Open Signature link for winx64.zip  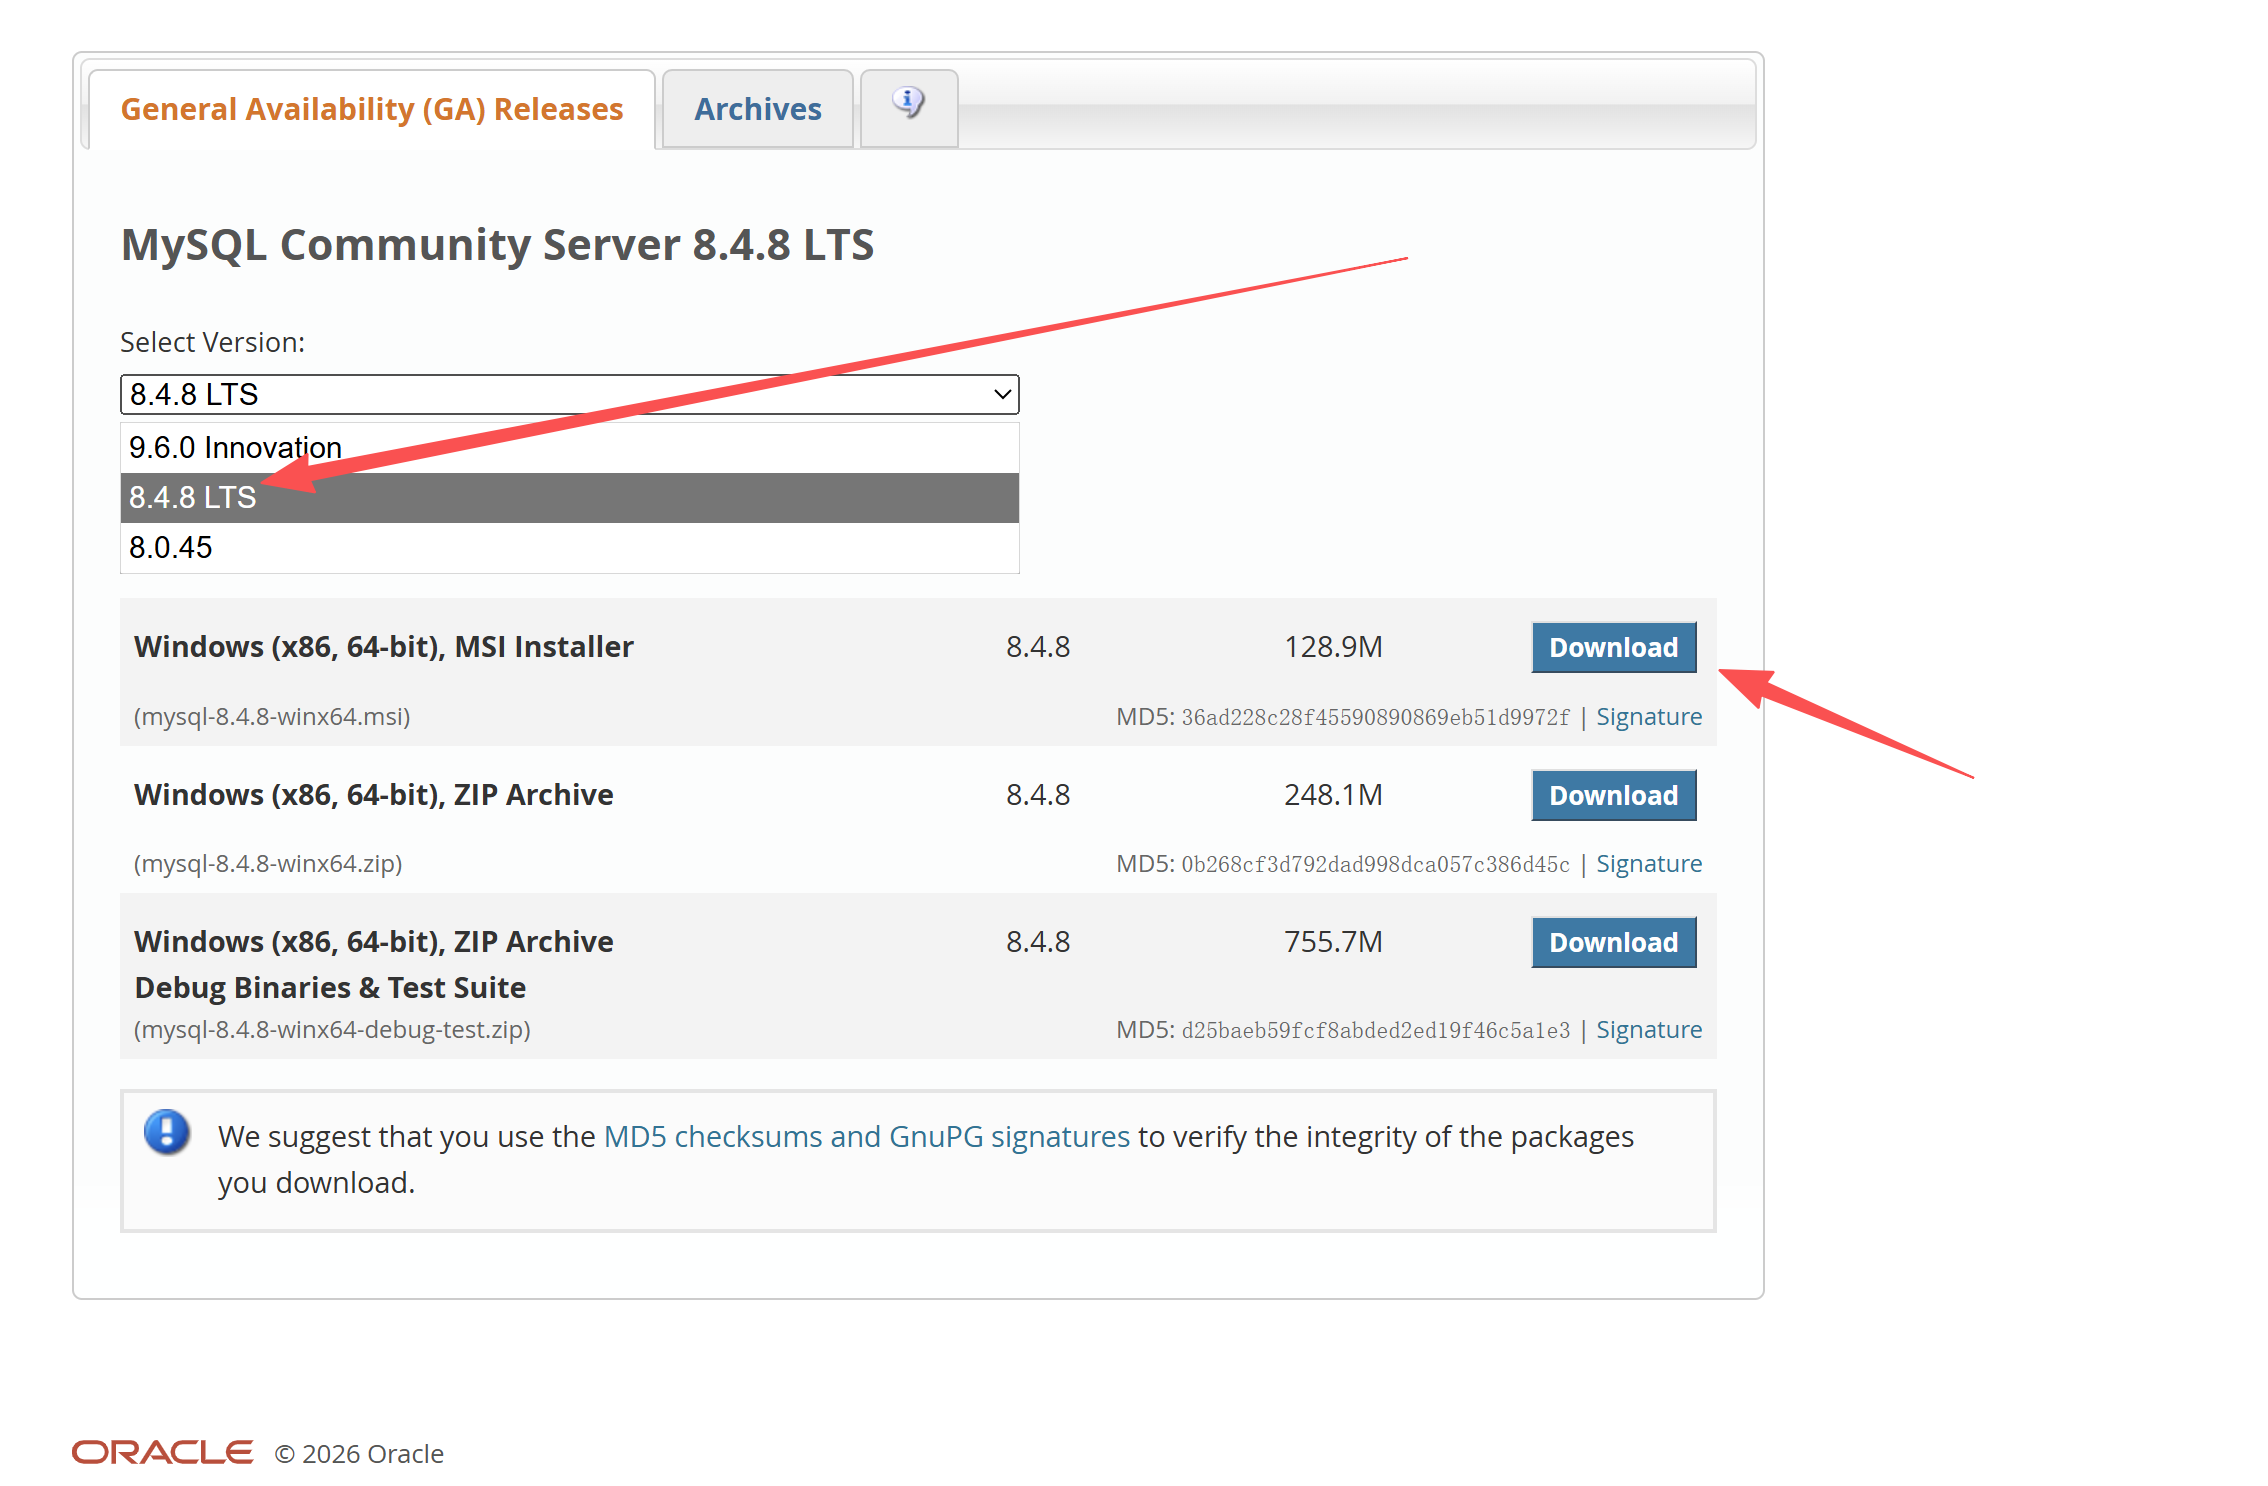[x=1648, y=864]
